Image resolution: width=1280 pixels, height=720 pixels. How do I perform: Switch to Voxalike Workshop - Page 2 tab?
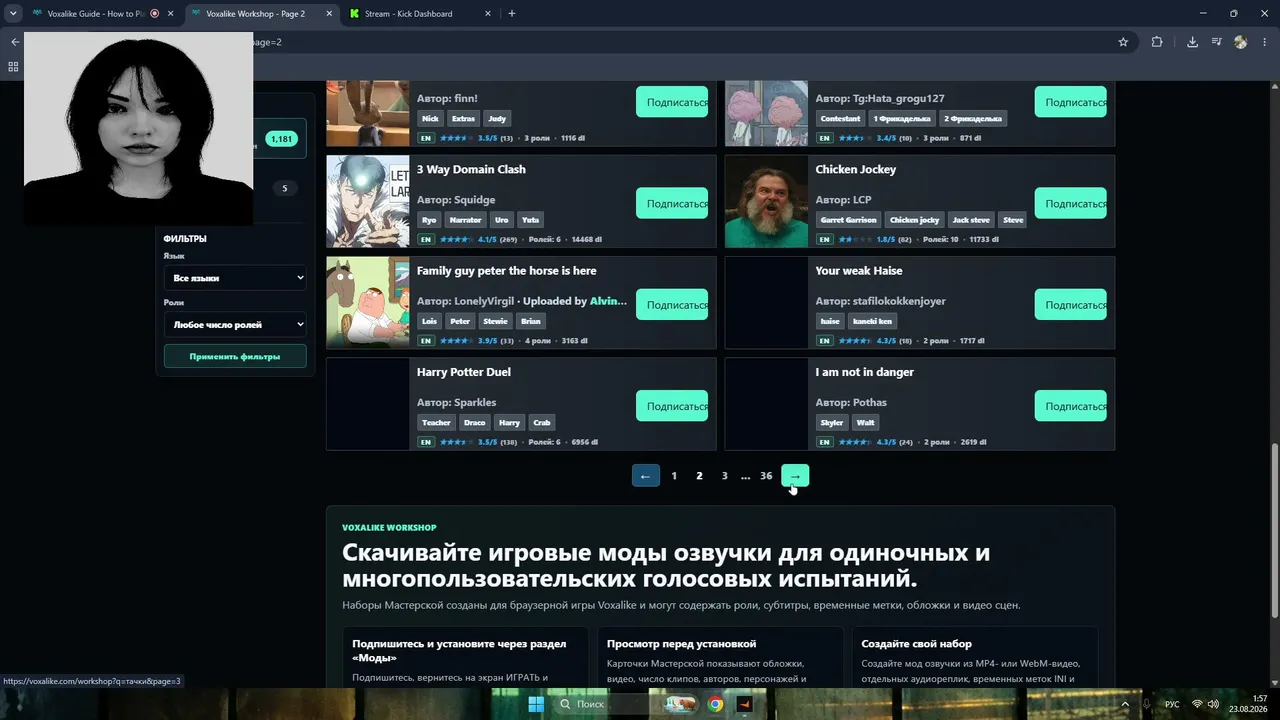click(255, 14)
